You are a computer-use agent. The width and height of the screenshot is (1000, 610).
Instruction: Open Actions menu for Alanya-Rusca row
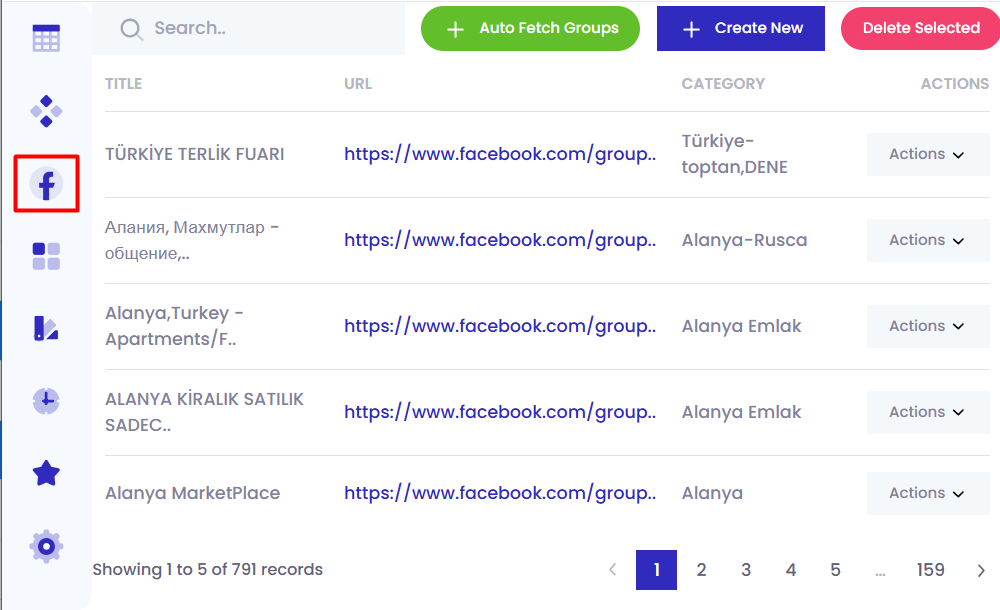(x=927, y=241)
